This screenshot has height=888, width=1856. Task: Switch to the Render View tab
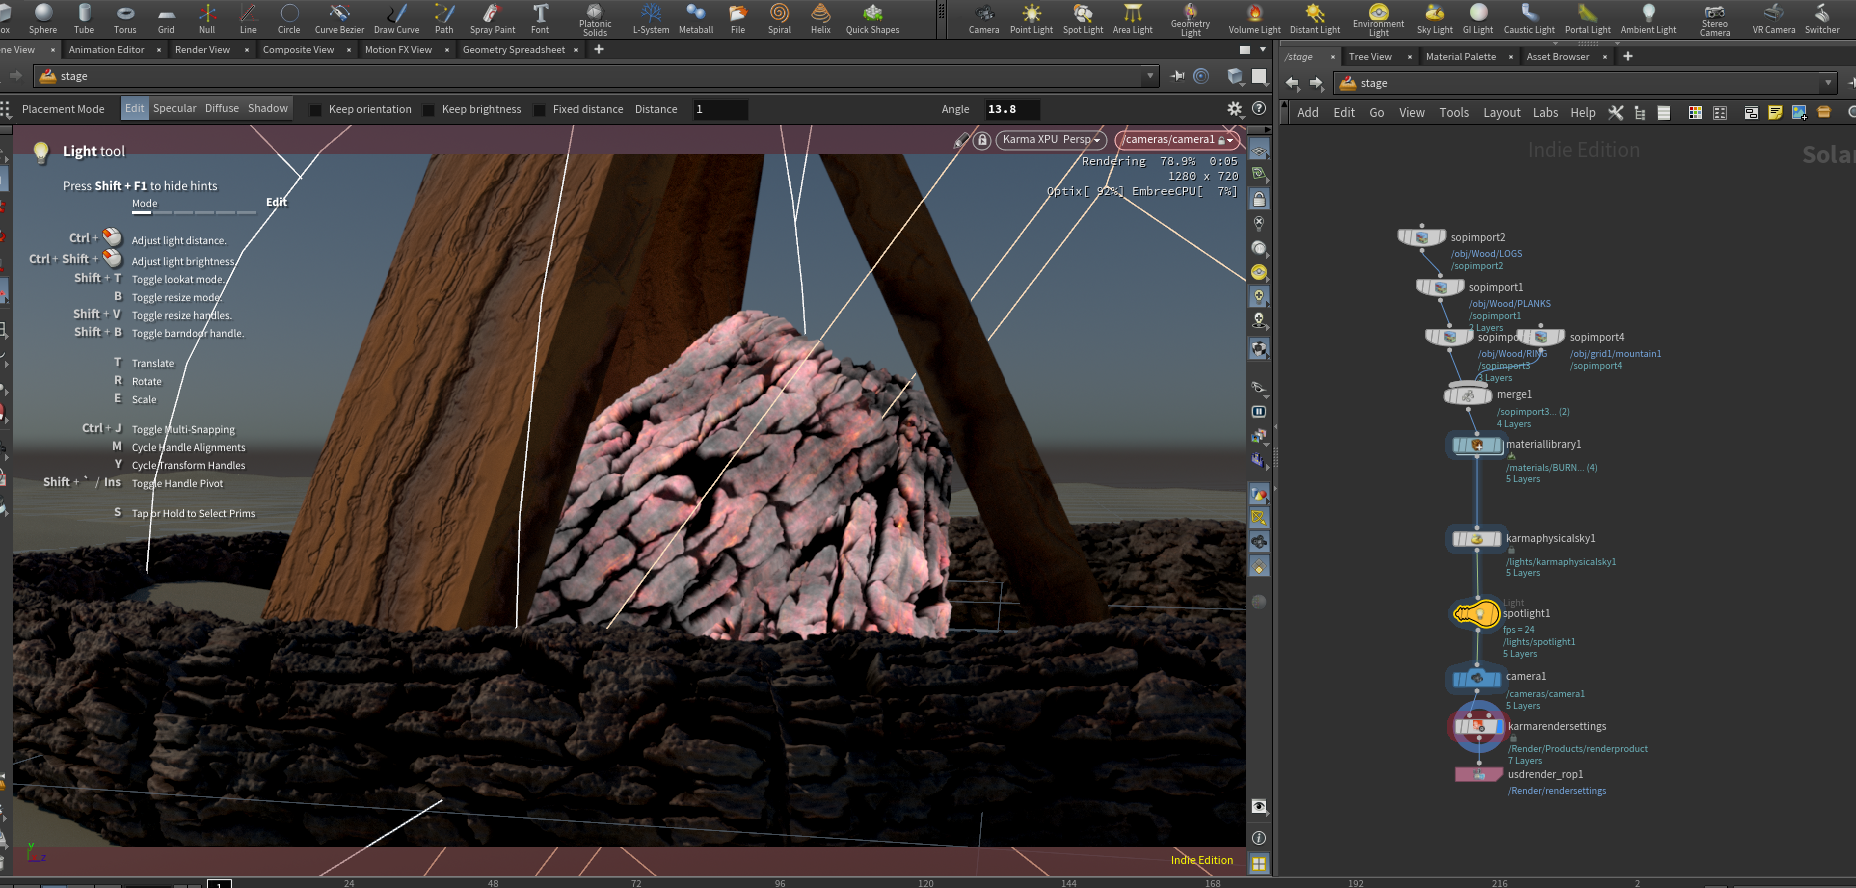pyautogui.click(x=202, y=50)
